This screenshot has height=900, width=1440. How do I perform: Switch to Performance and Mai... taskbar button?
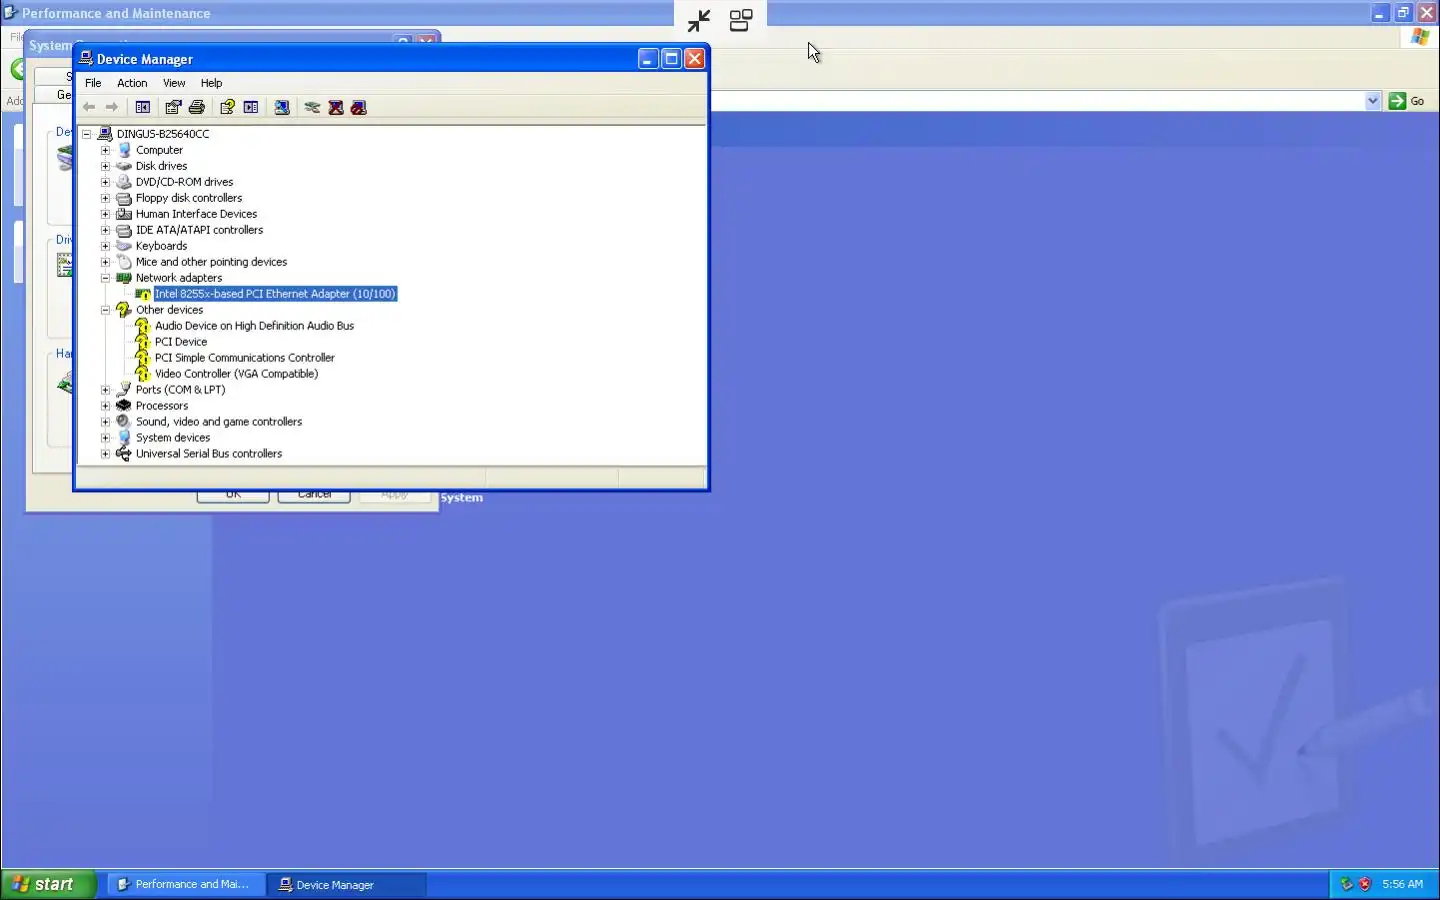[185, 884]
